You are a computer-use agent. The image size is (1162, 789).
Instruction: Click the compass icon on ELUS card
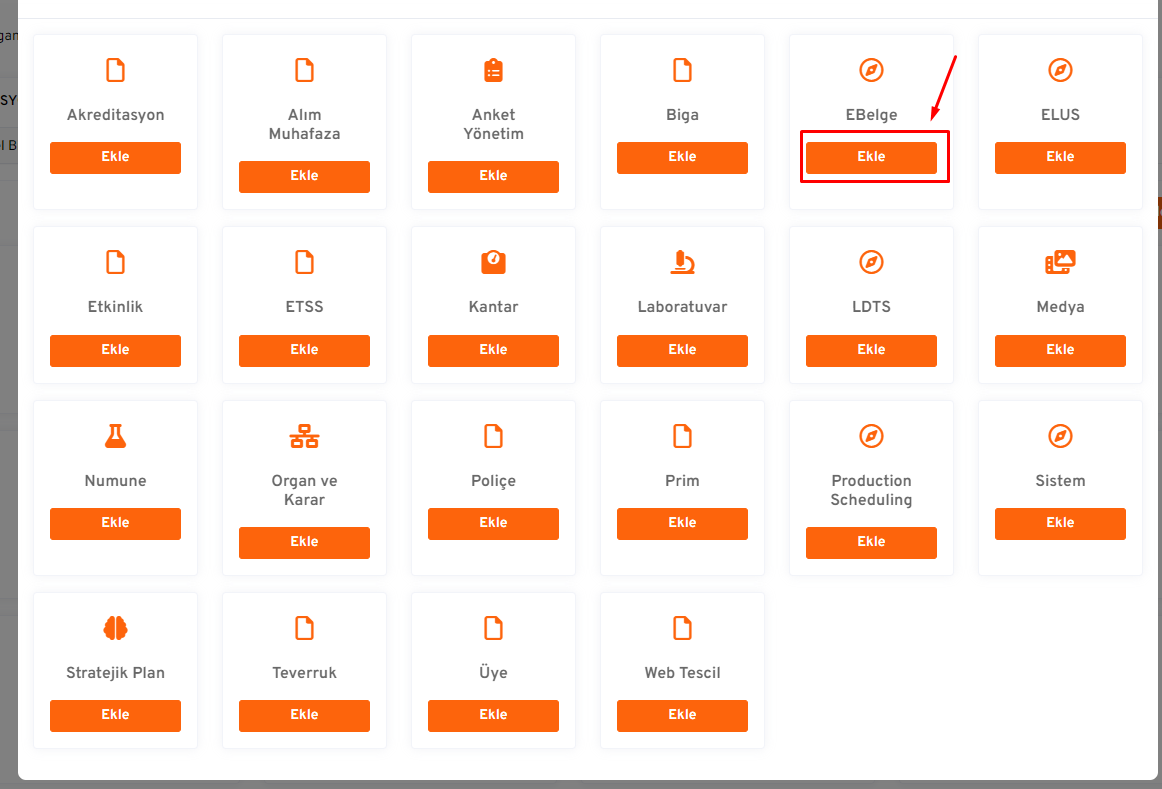[1060, 70]
